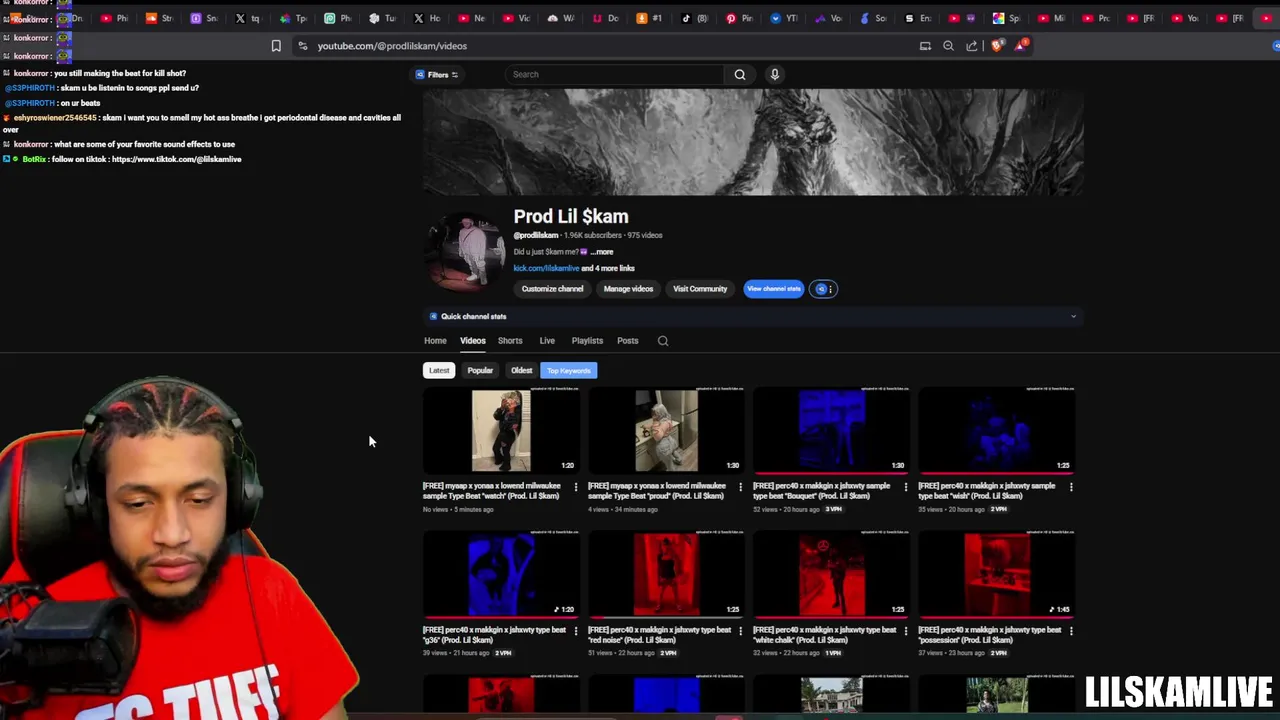The image size is (1280, 720).
Task: Click the channel banner image
Action: [752, 142]
